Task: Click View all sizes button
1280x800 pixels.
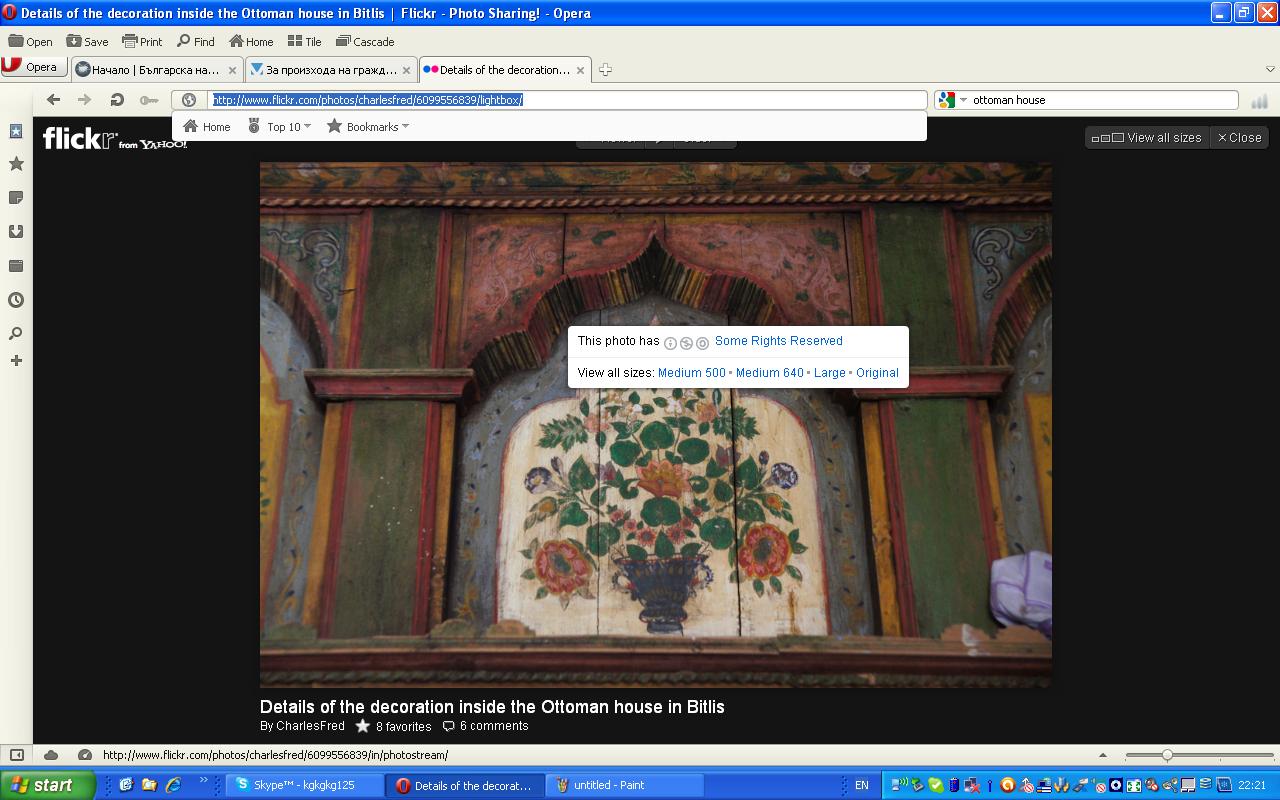Action: (1147, 138)
